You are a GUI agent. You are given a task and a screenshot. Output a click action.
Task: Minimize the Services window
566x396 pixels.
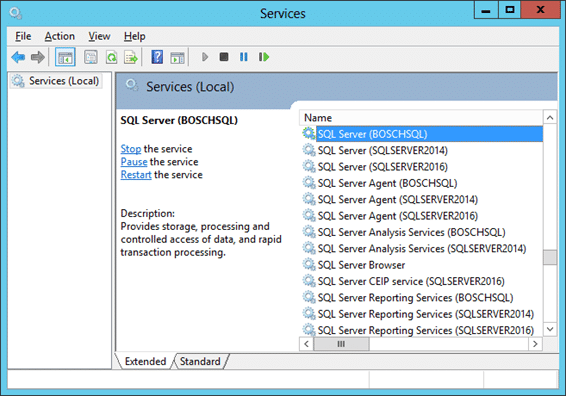[x=486, y=10]
